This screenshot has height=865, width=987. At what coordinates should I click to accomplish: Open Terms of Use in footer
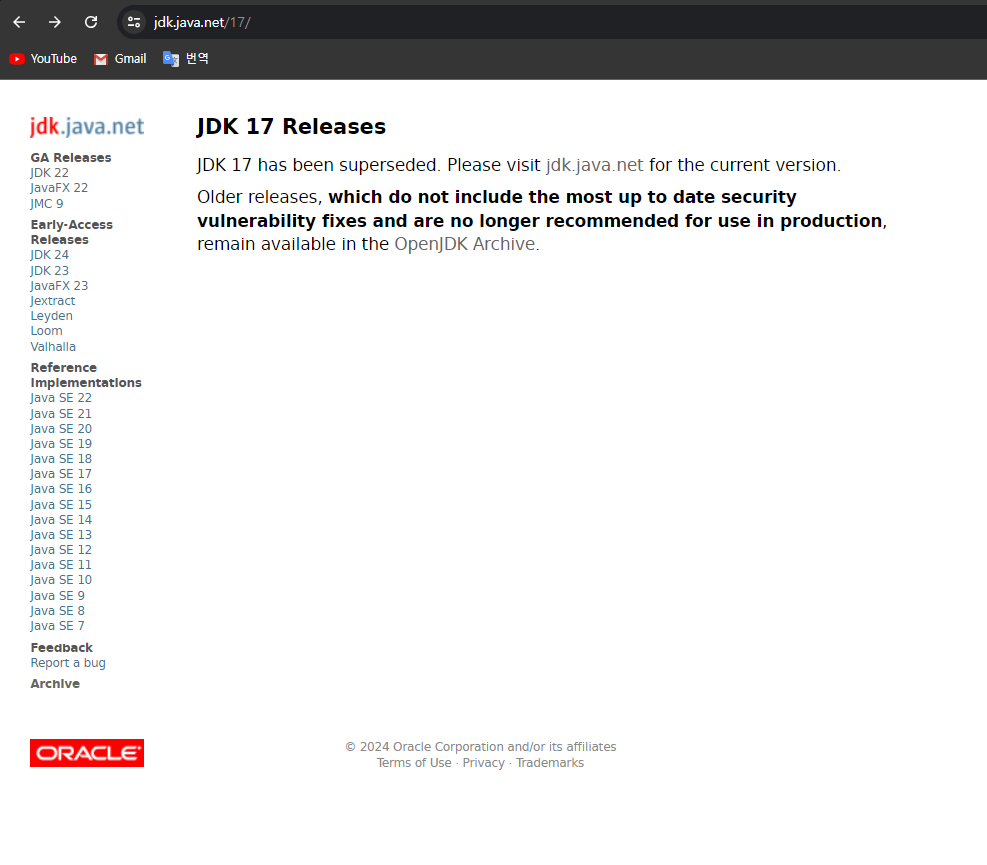[414, 762]
